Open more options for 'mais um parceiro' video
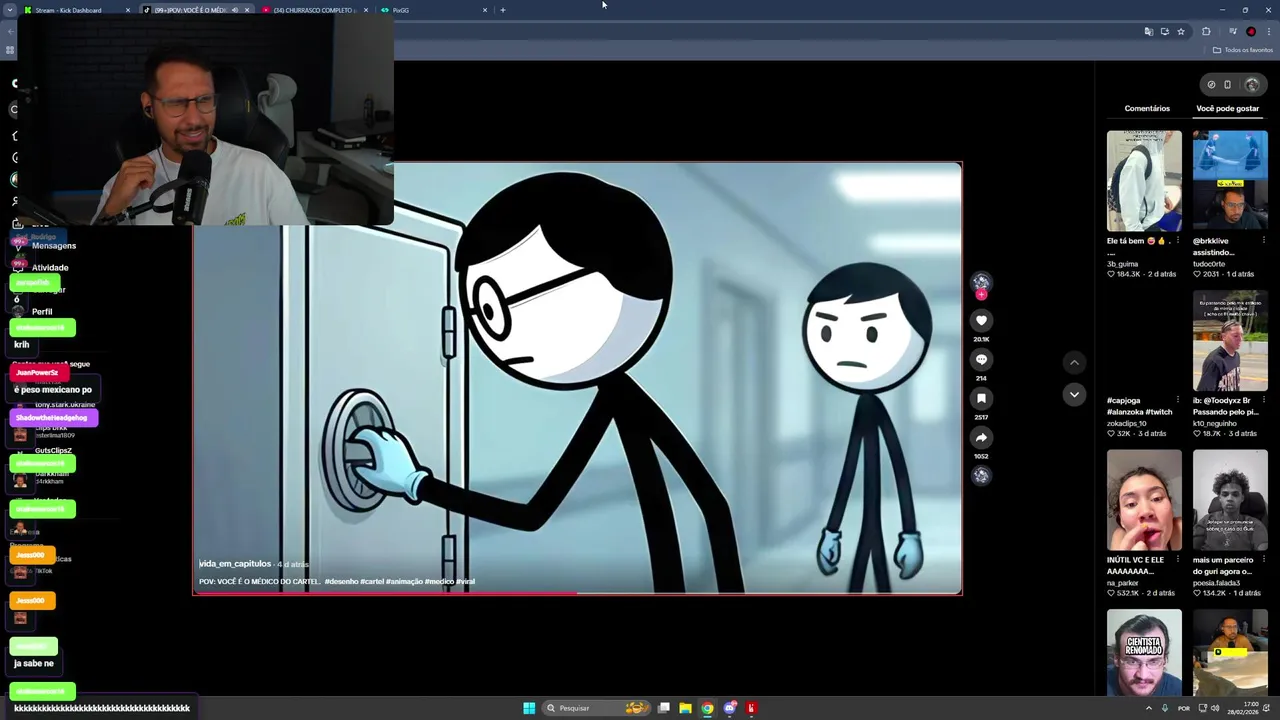This screenshot has width=1280, height=720. coord(1263,561)
